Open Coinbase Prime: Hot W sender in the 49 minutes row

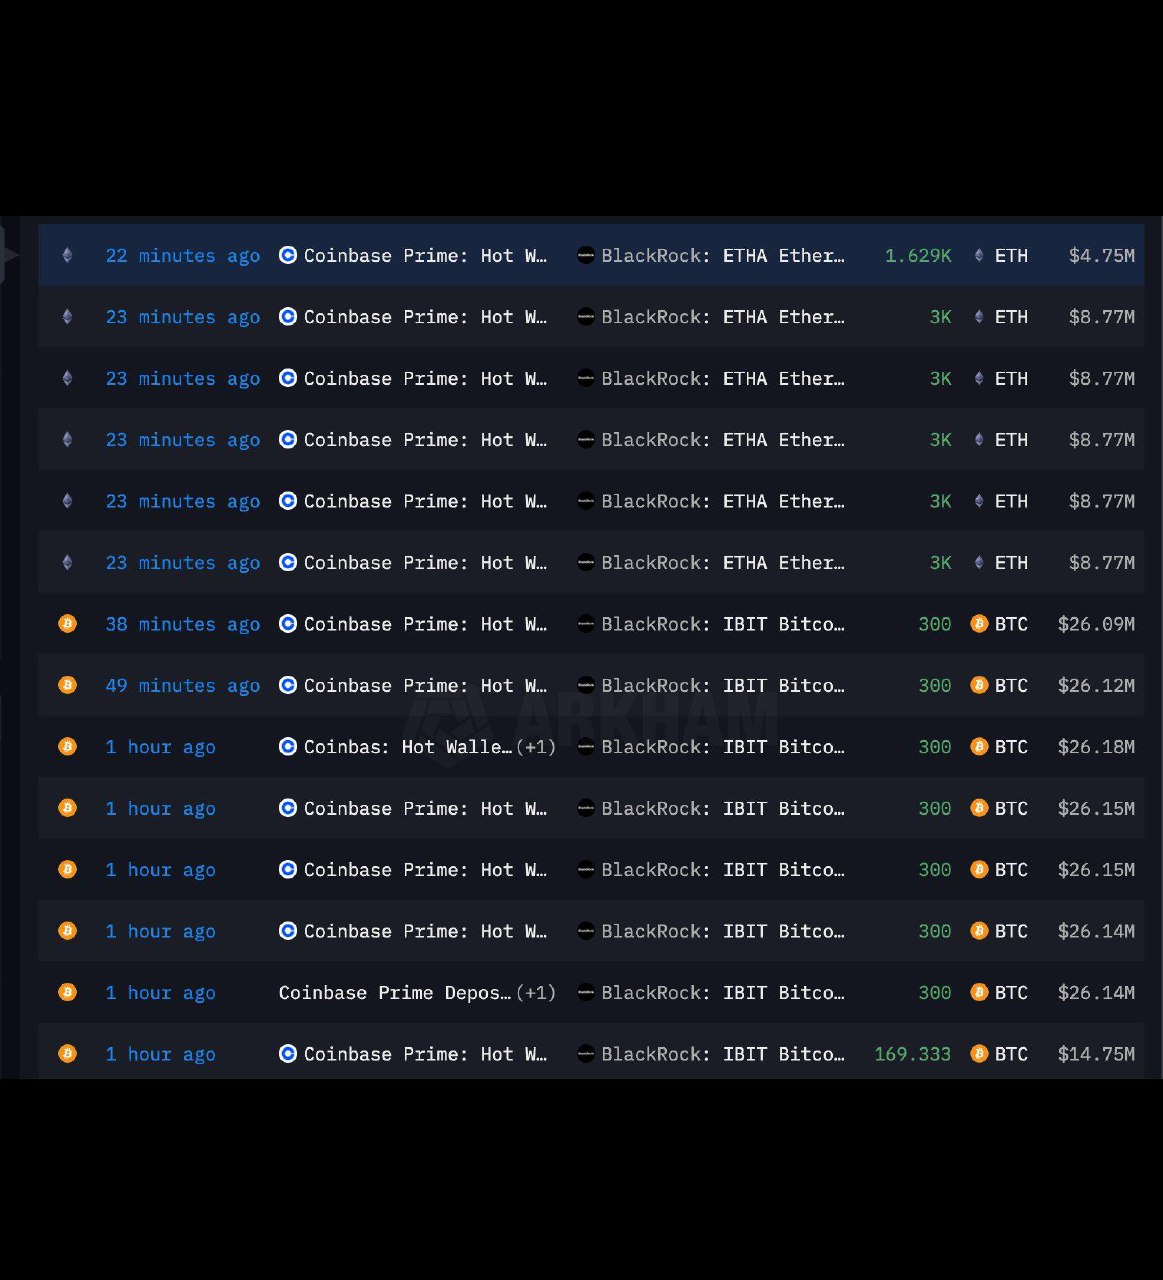[x=425, y=685]
